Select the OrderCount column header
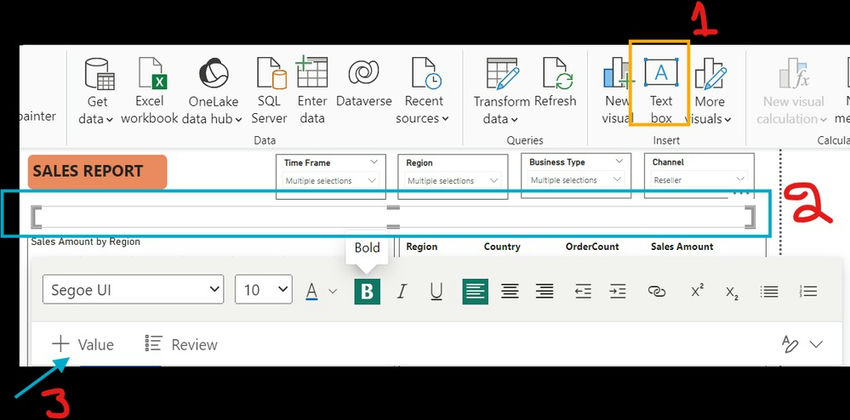Screen dimensions: 850x420 (592, 247)
